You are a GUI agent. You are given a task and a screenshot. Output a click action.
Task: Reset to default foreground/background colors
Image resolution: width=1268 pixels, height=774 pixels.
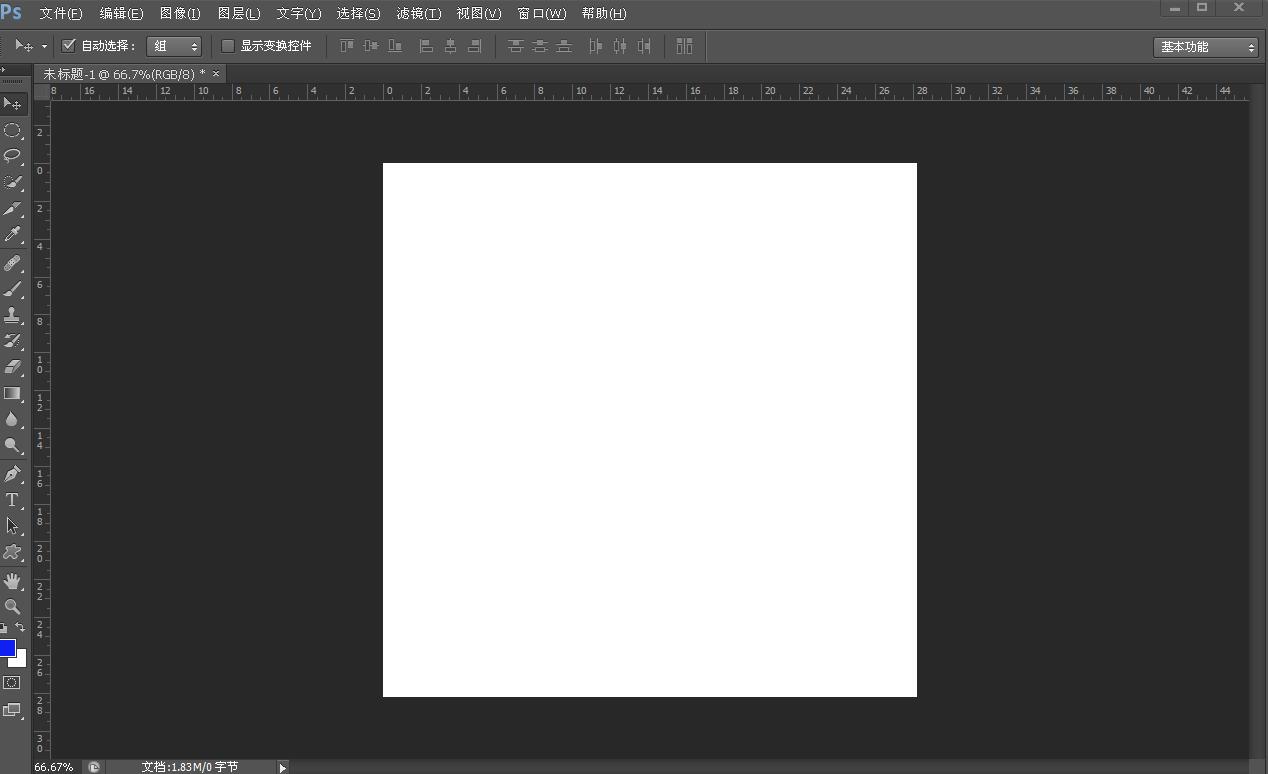coord(4,628)
